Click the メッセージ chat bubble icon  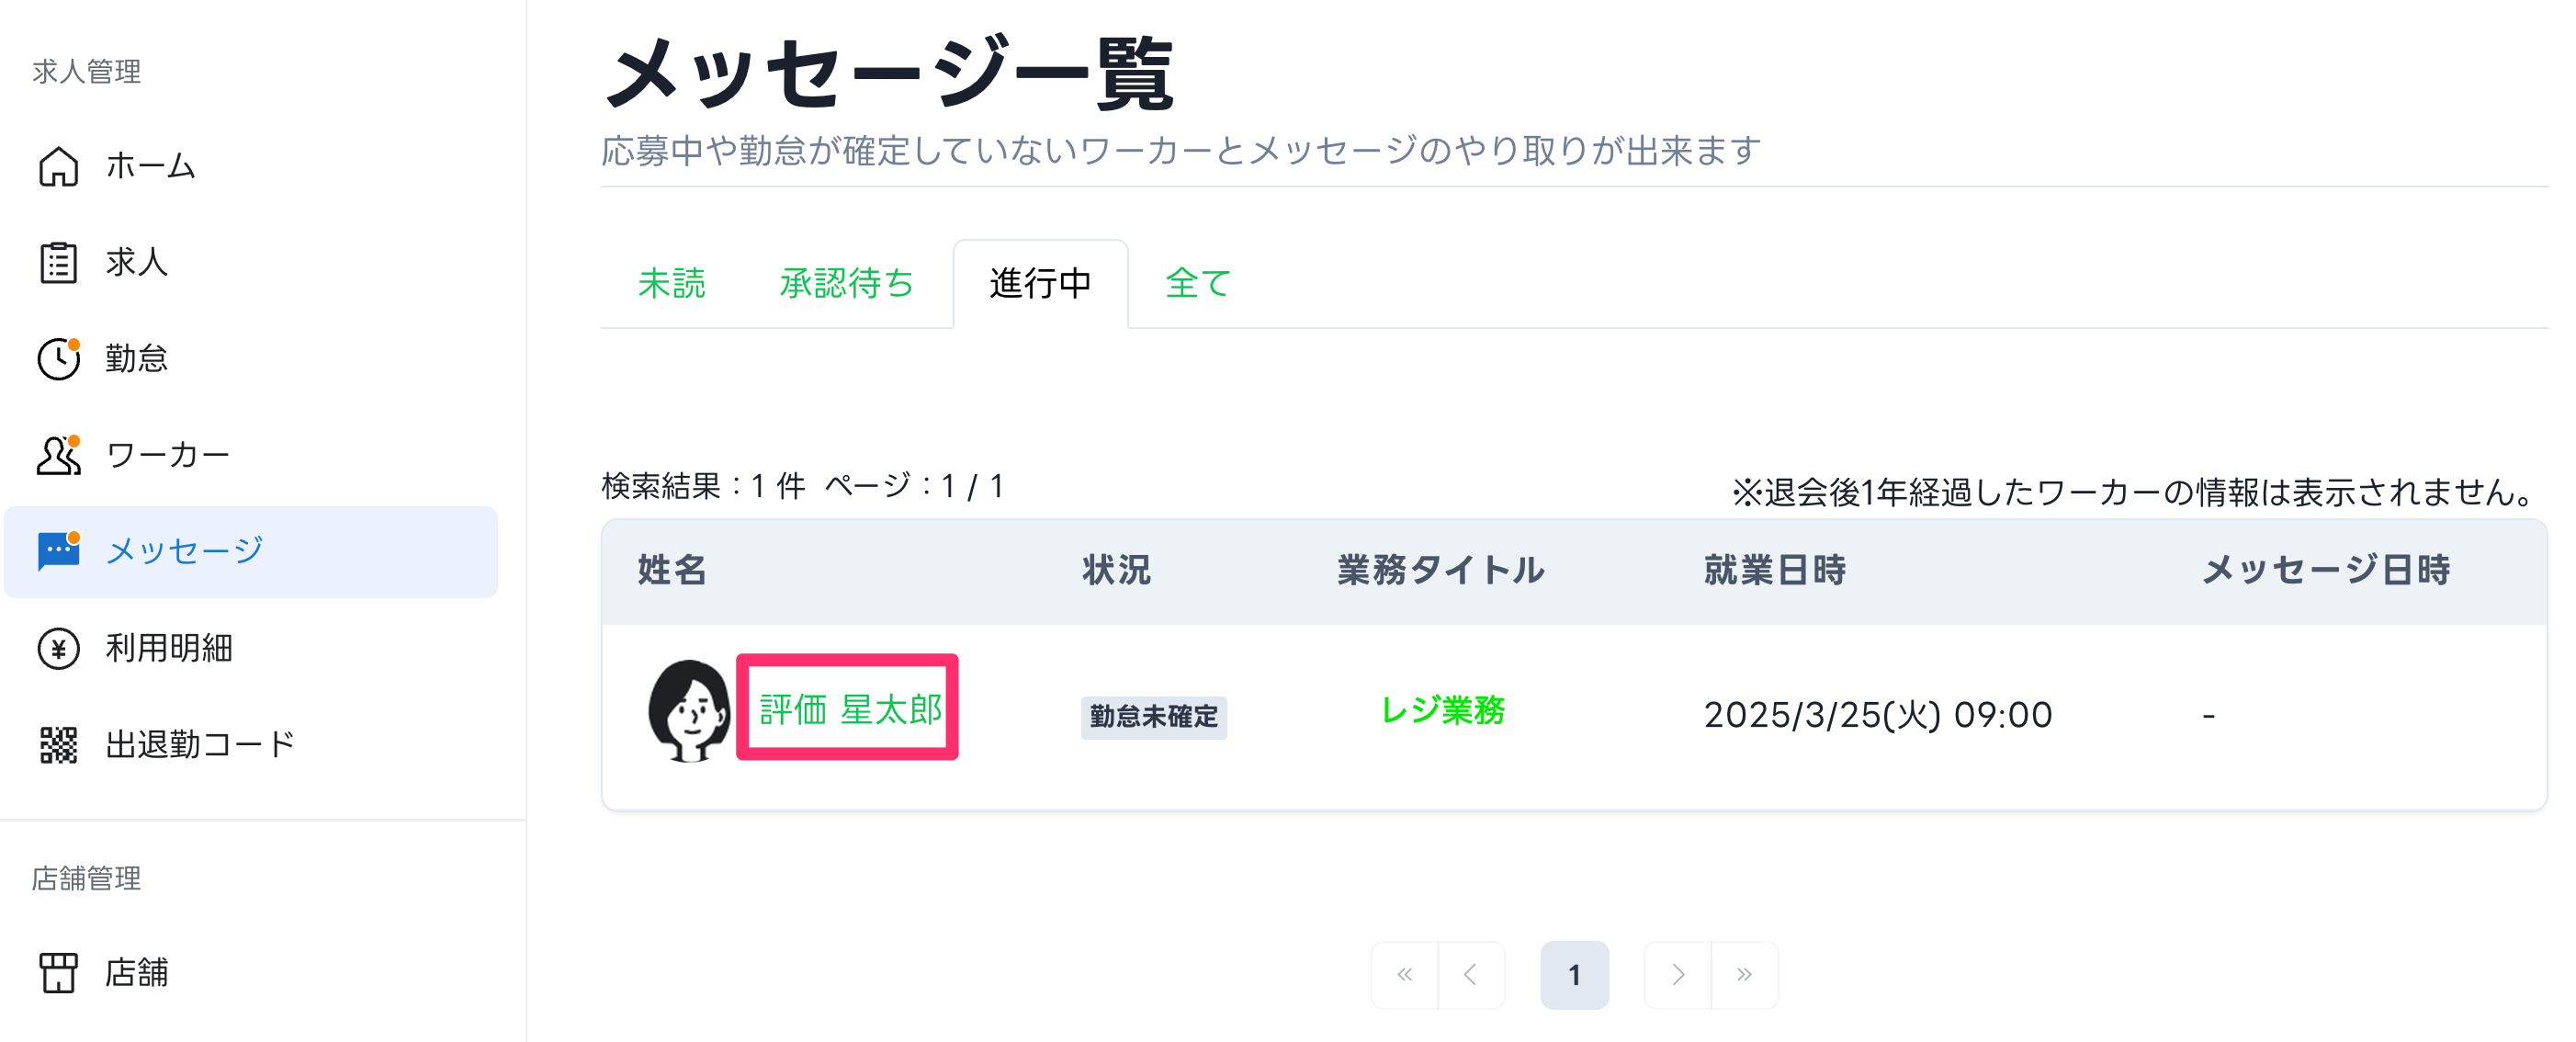tap(58, 551)
